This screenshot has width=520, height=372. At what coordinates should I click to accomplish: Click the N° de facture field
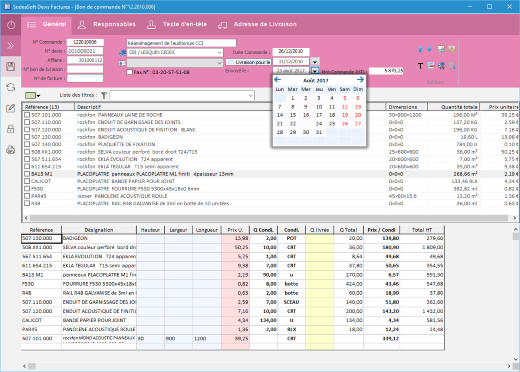click(x=85, y=78)
